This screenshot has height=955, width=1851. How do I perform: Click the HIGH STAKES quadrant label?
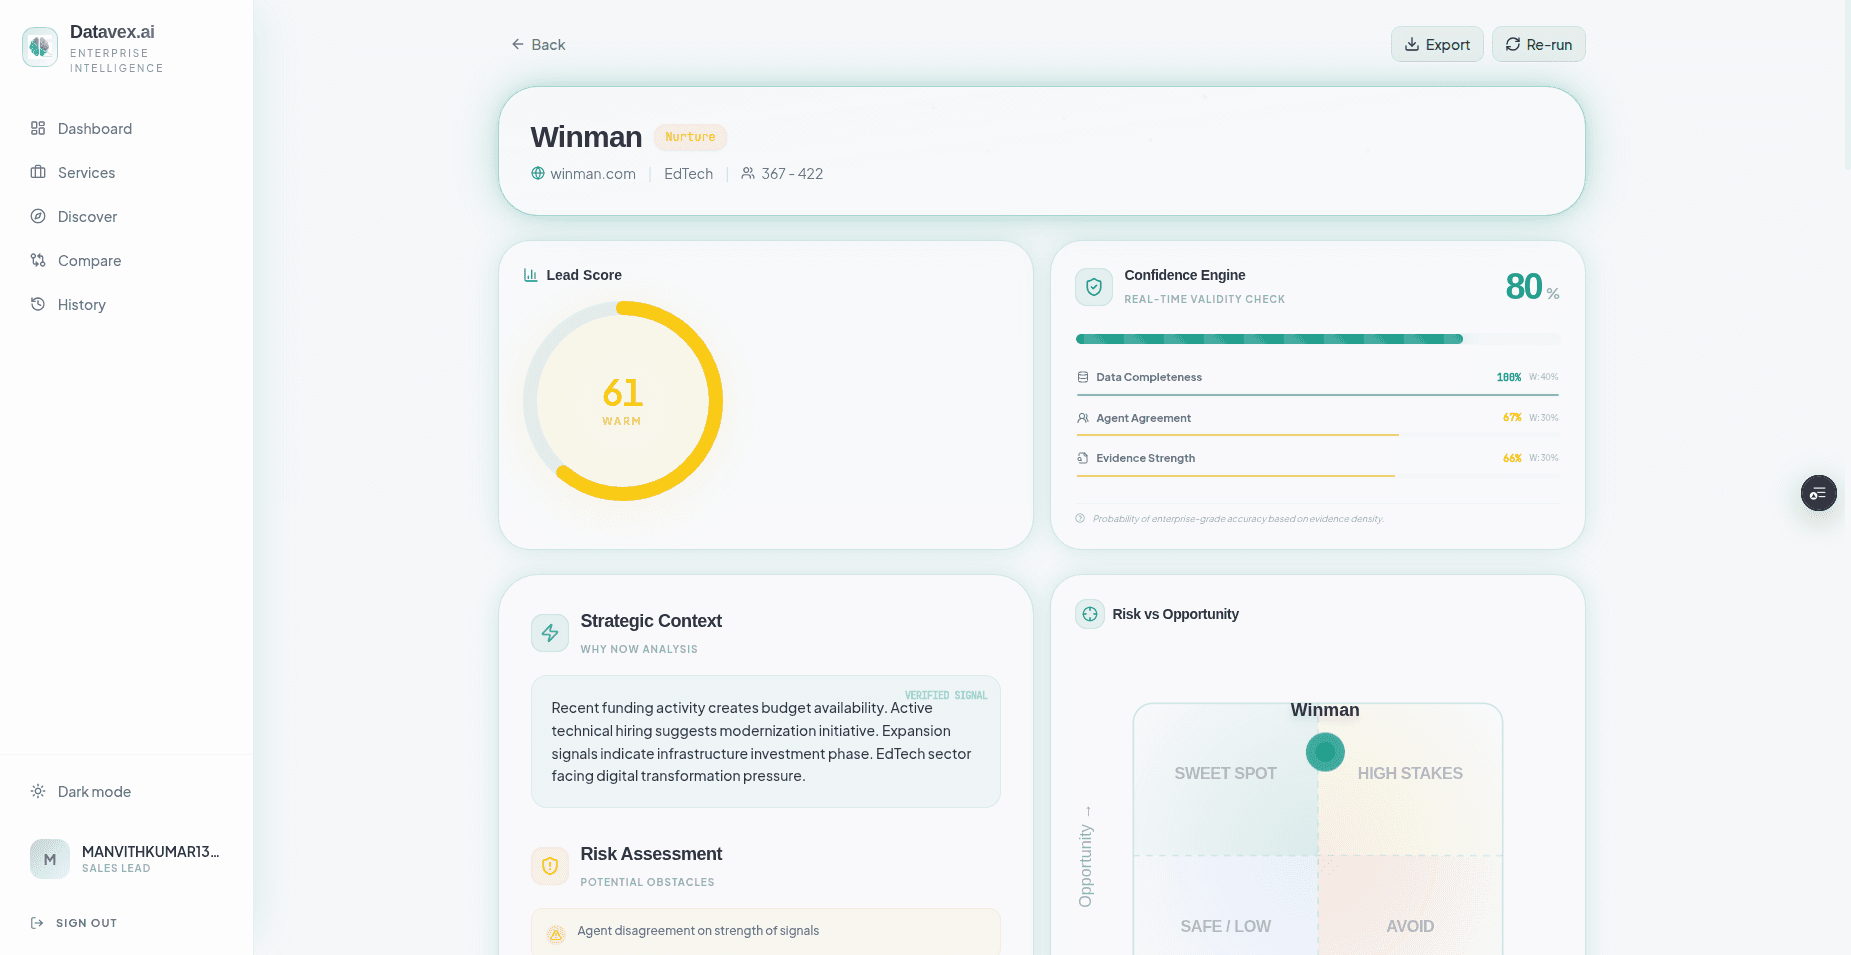tap(1410, 773)
